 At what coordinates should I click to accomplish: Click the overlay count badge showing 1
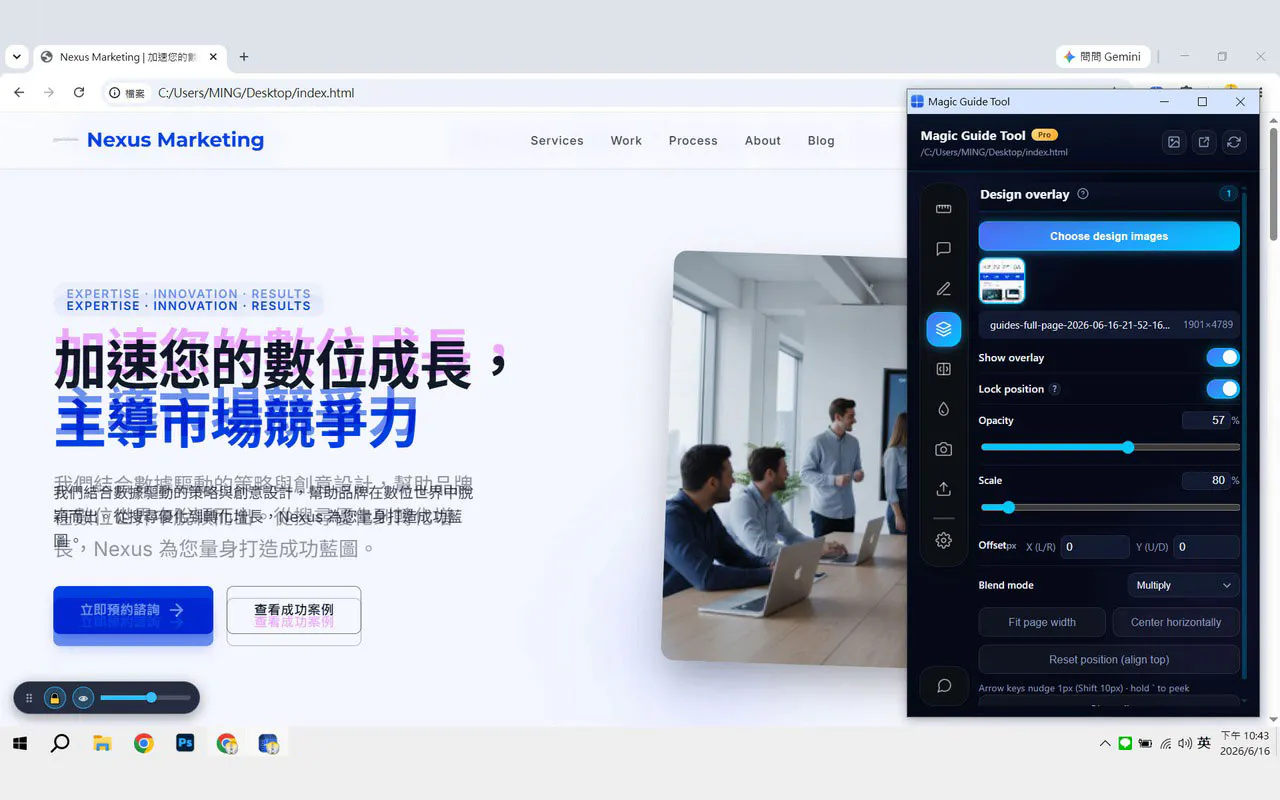tap(1228, 193)
